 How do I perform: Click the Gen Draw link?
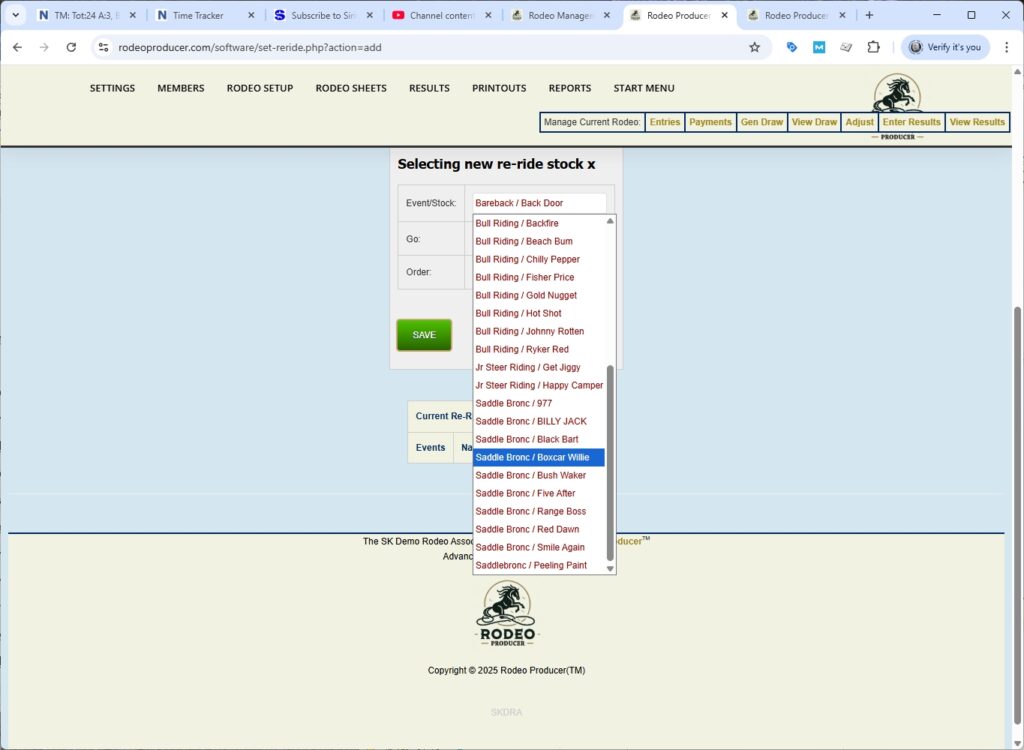[761, 122]
